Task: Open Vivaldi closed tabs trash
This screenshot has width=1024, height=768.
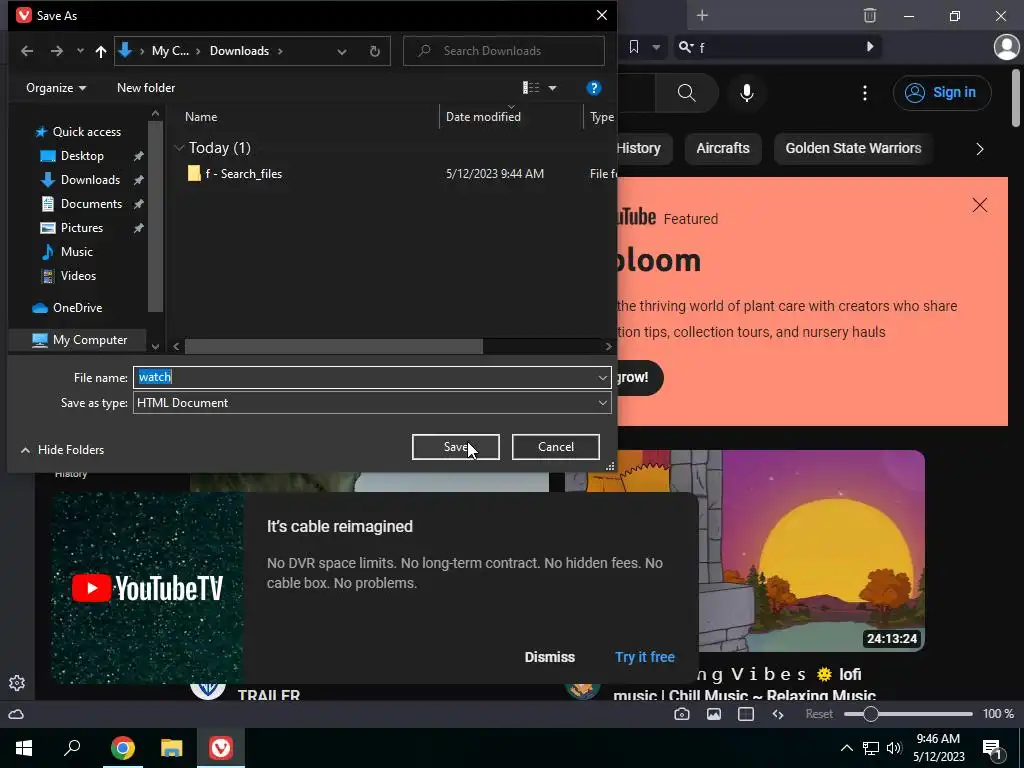Action: click(870, 15)
